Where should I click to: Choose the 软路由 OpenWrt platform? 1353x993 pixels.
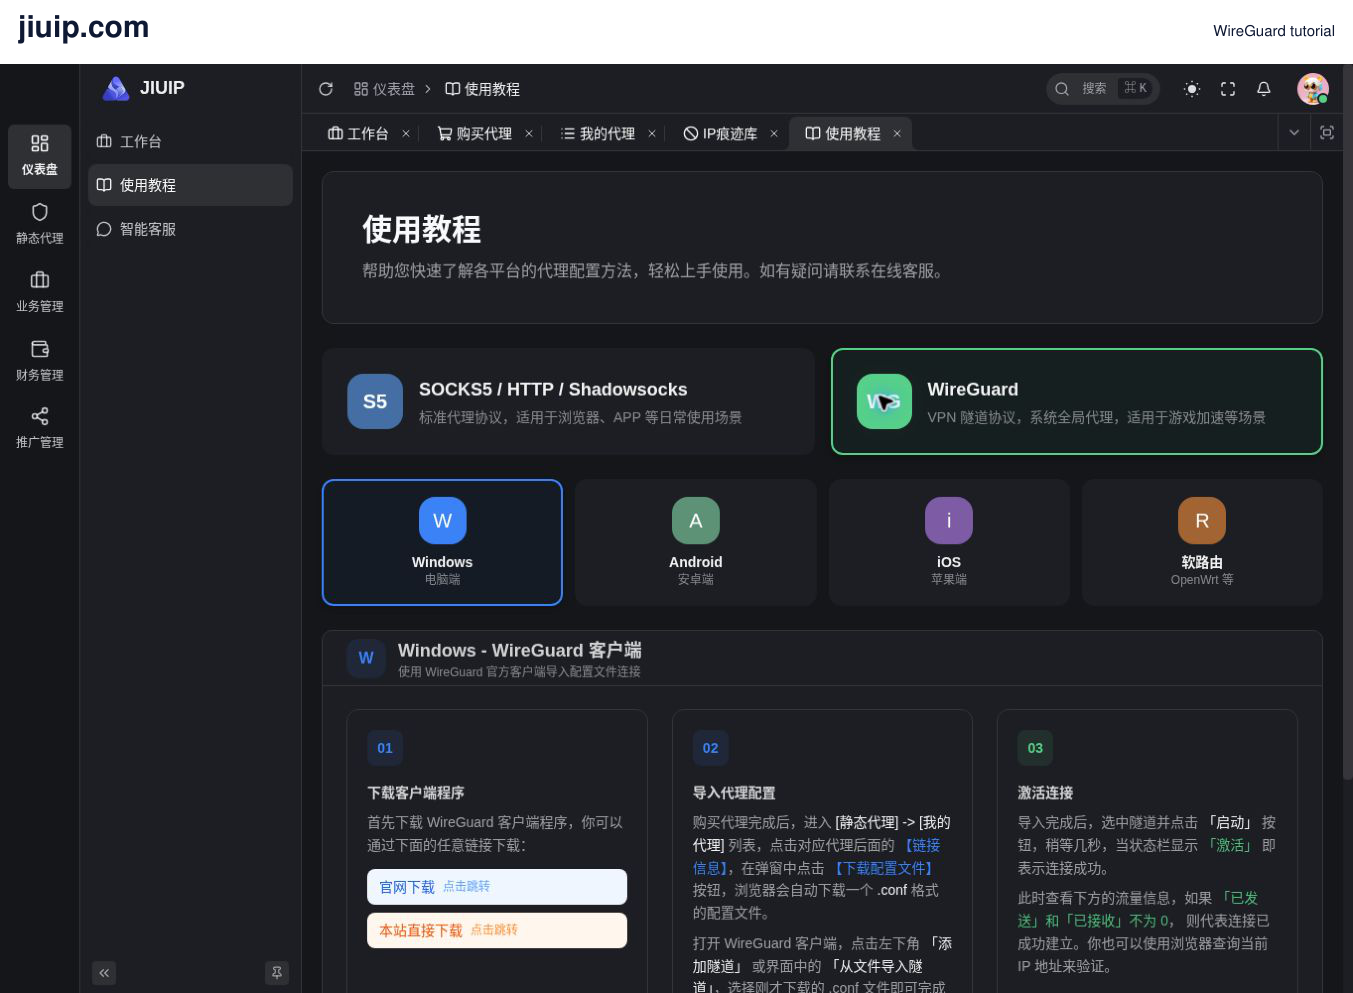pyautogui.click(x=1202, y=542)
